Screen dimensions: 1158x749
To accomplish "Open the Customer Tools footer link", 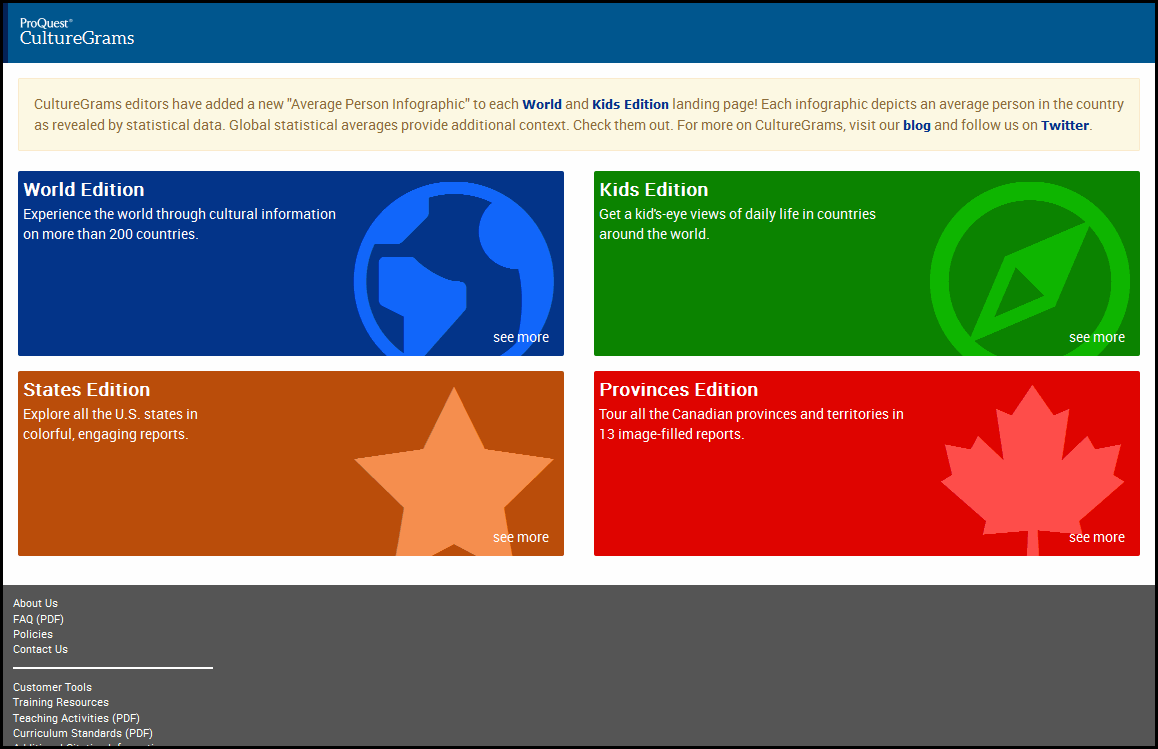I will (x=52, y=687).
